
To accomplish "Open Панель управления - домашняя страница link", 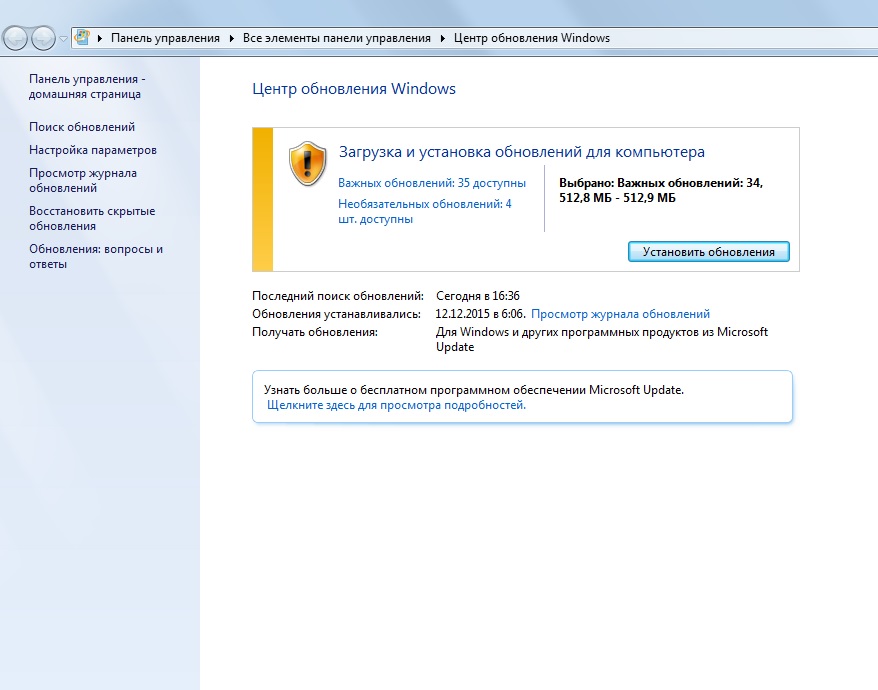I will pyautogui.click(x=87, y=86).
